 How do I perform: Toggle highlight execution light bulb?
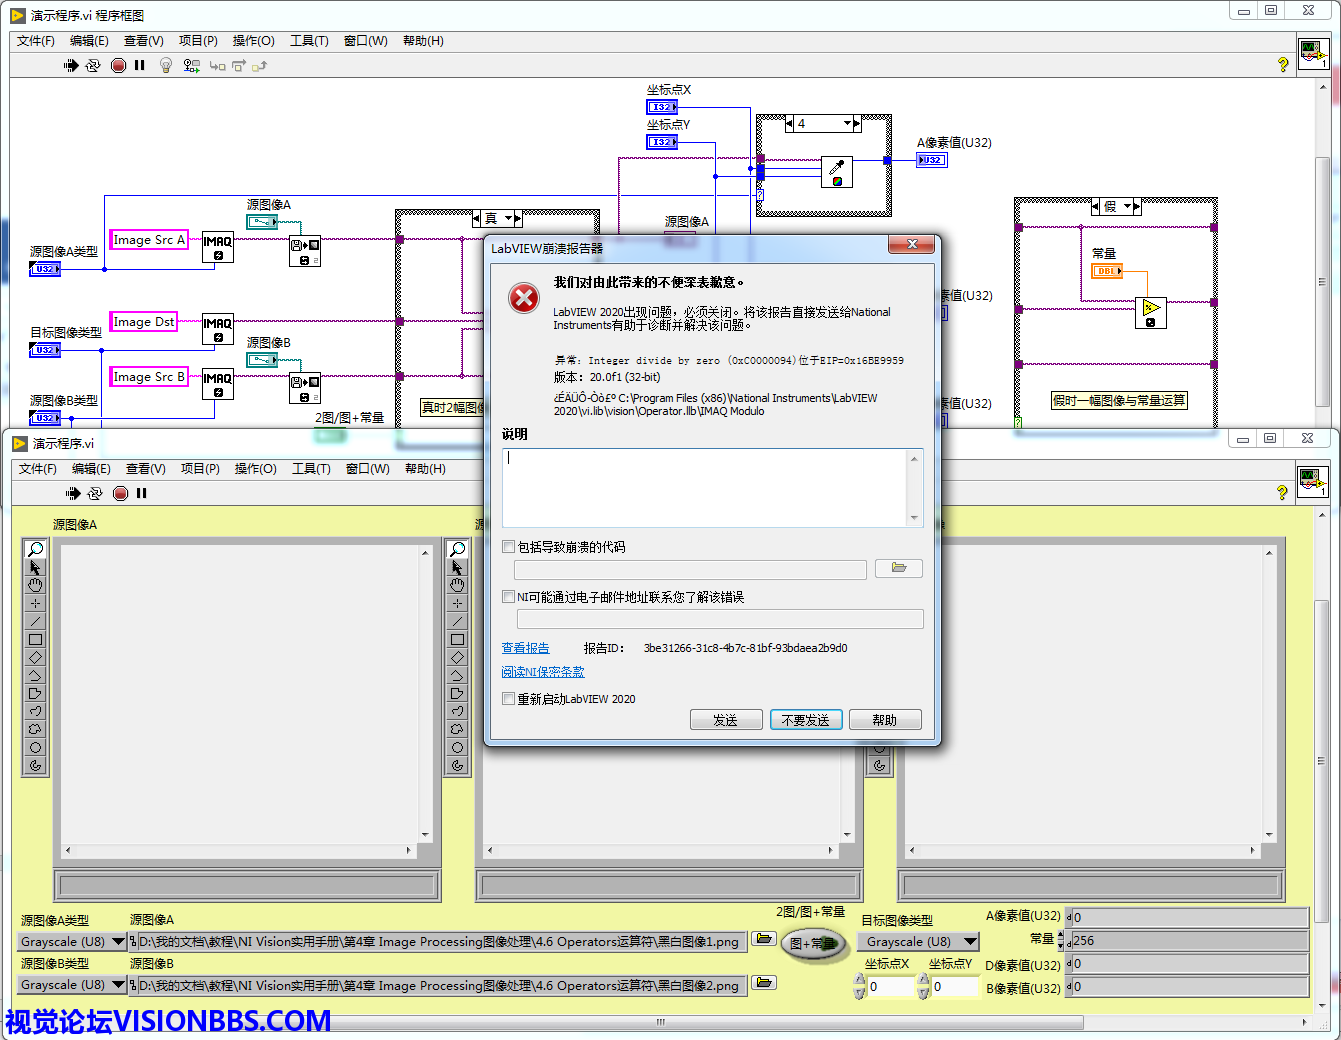166,65
